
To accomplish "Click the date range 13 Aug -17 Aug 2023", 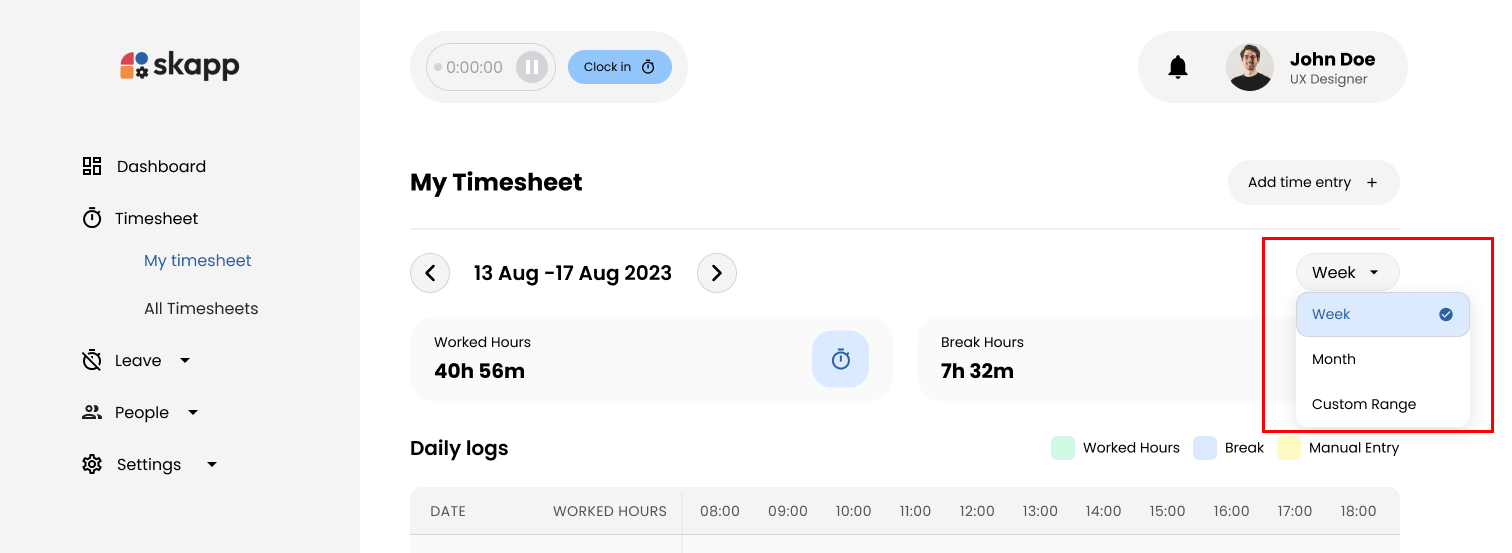I will (573, 273).
